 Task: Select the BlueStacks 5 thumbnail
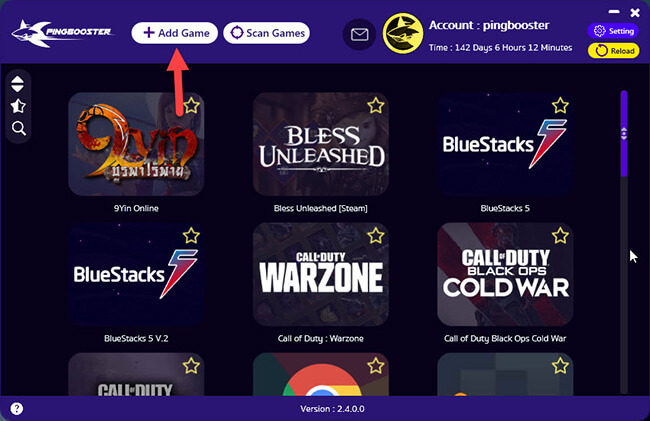[x=505, y=144]
